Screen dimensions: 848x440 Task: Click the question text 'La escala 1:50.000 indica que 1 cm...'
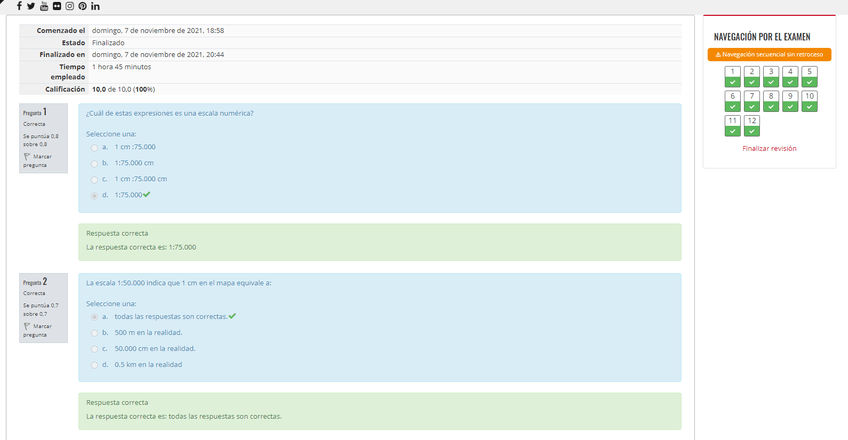(x=178, y=283)
